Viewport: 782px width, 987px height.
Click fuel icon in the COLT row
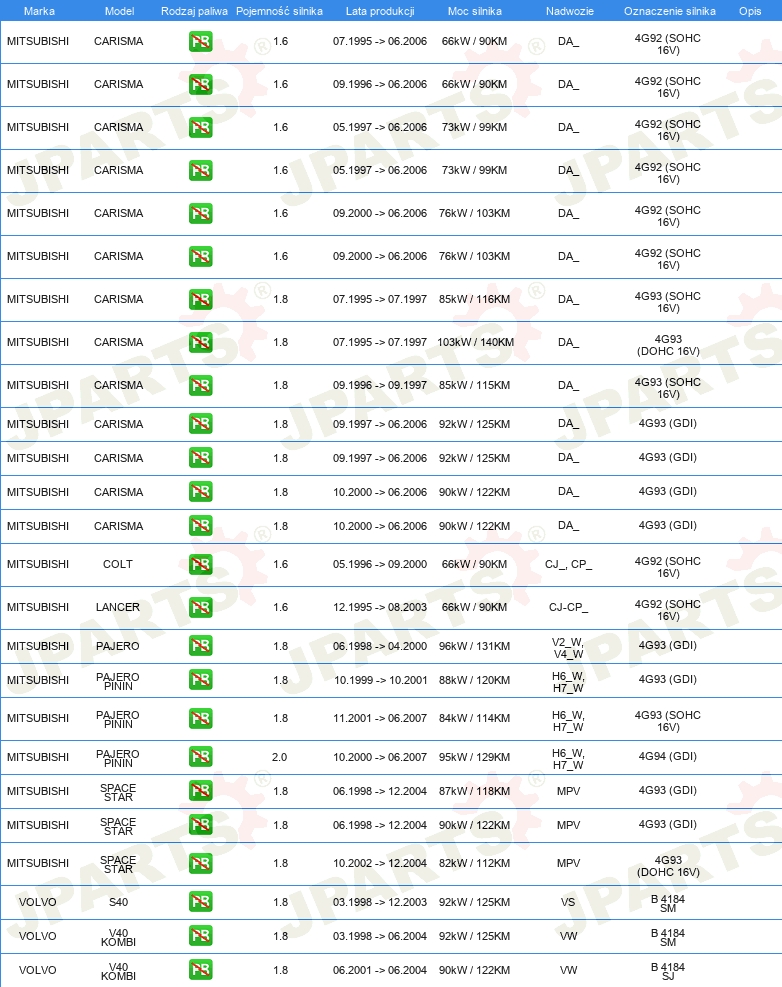tap(200, 565)
